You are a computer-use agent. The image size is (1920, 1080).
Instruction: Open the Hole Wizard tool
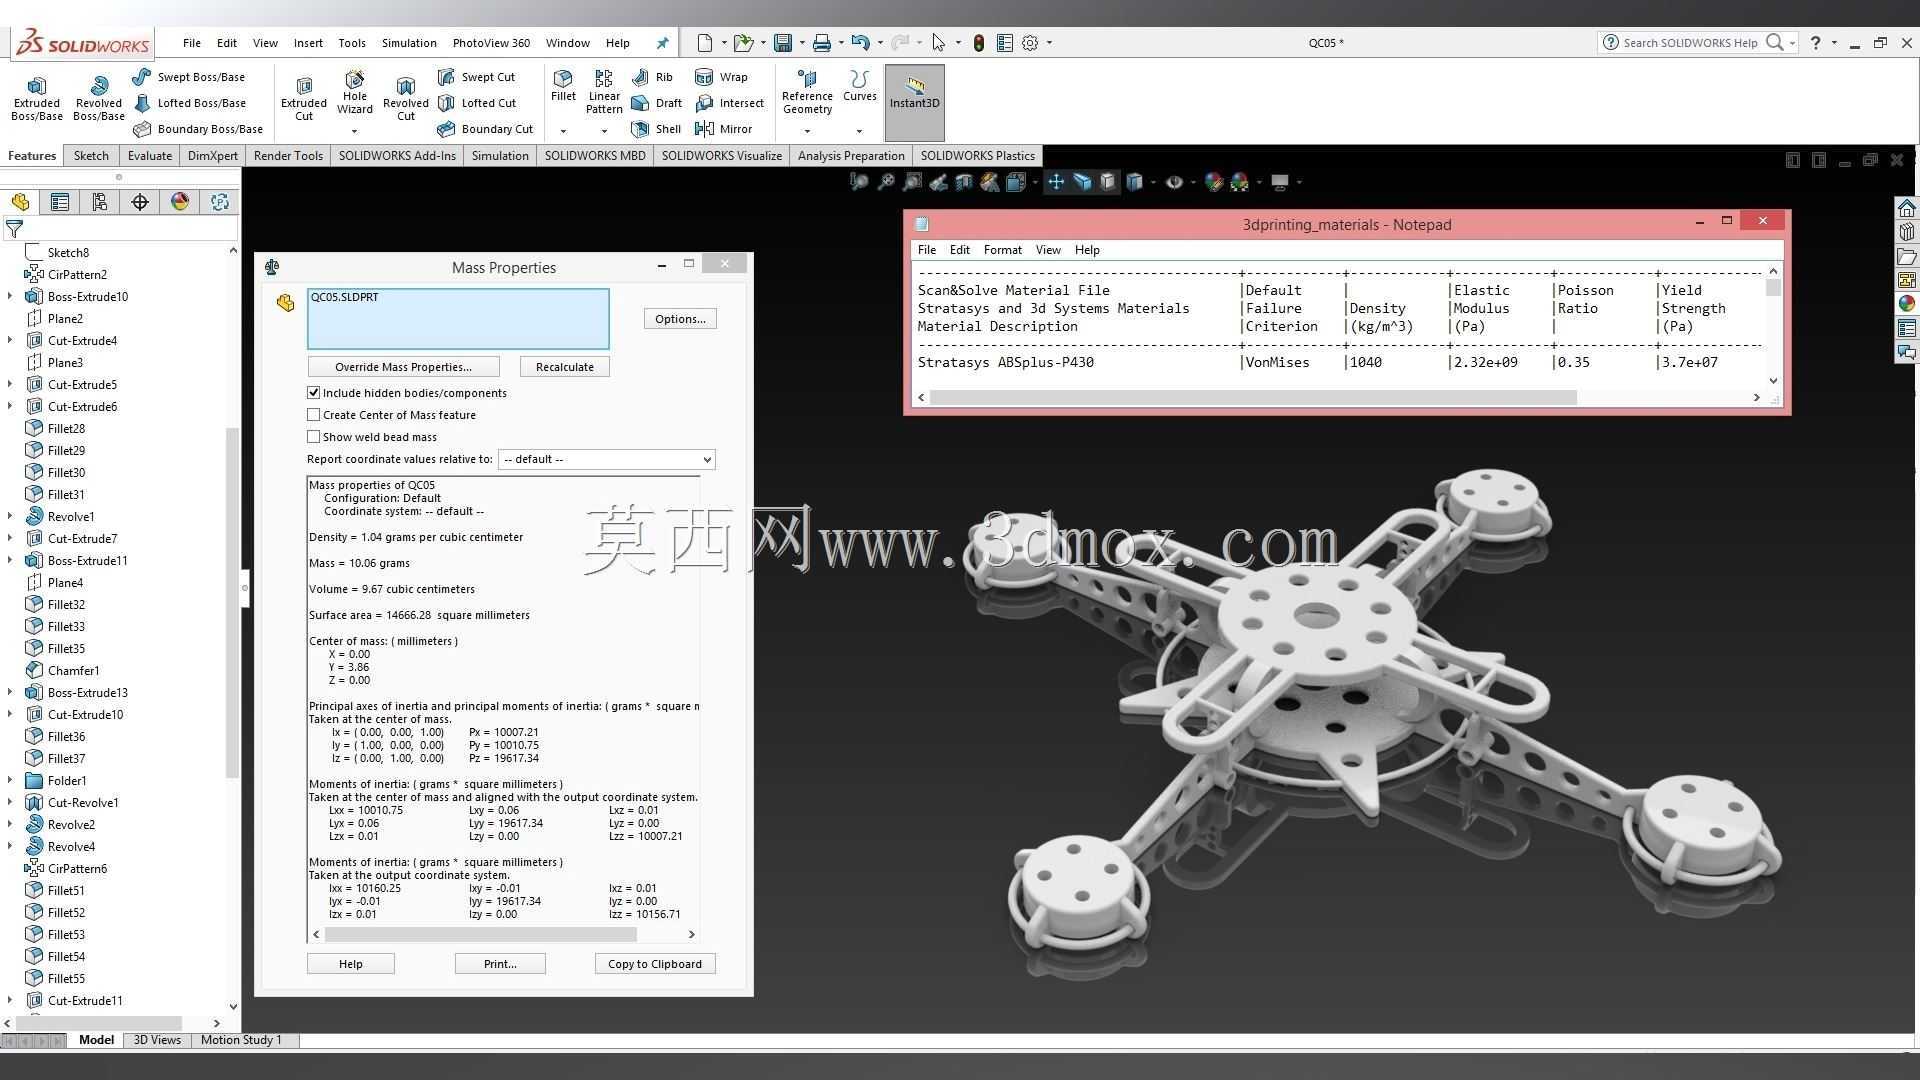point(354,93)
